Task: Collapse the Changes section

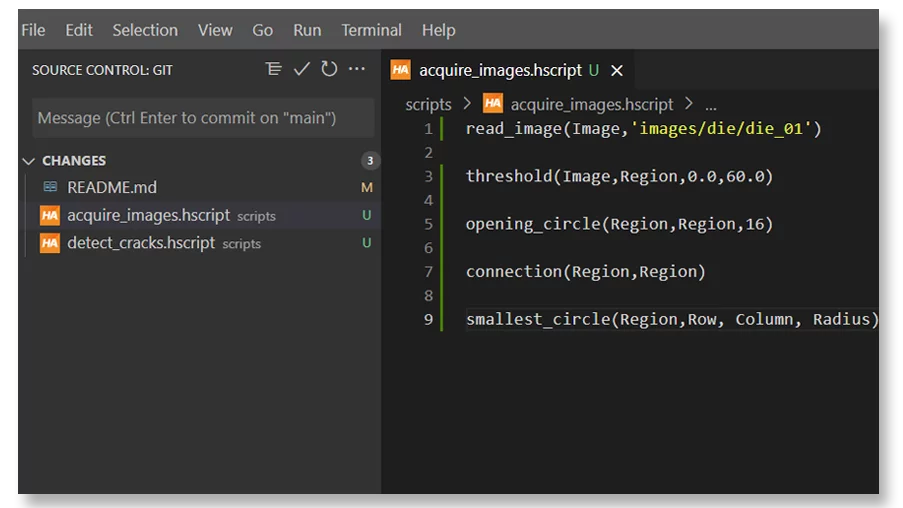Action: [x=29, y=161]
